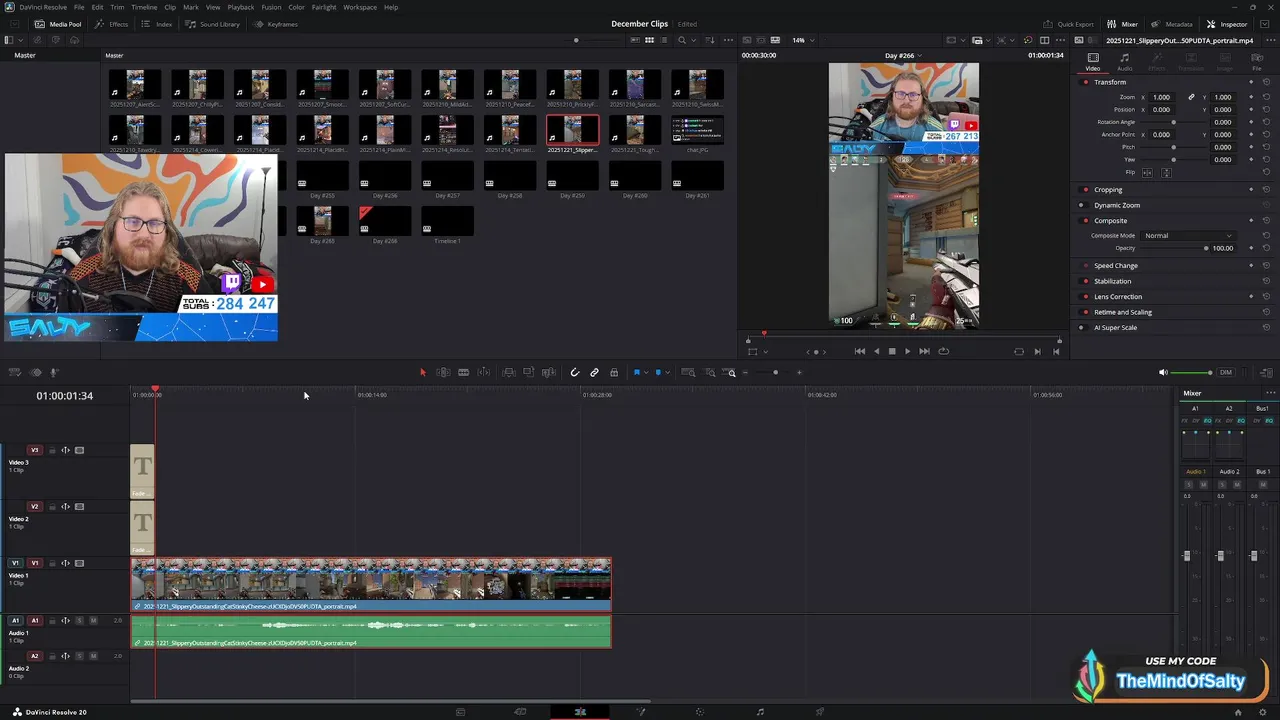Open the viewer zoom 14% dropdown
The height and width of the screenshot is (720, 1280).
pos(803,40)
